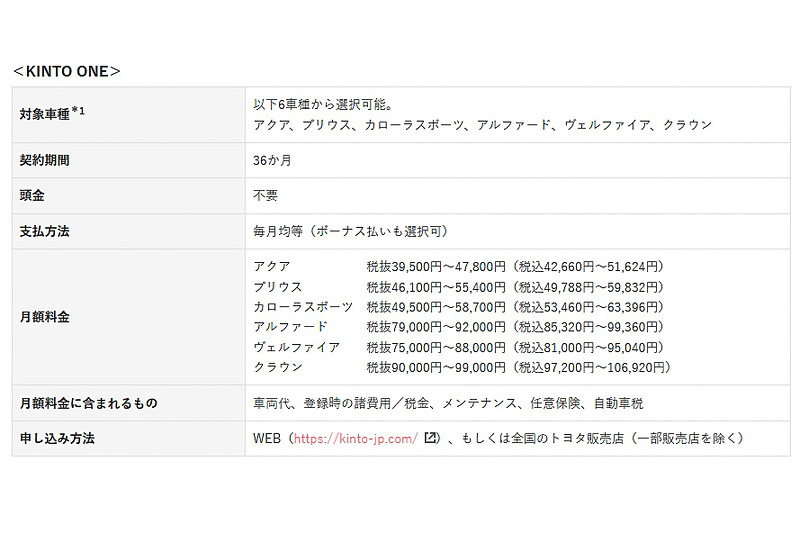This screenshot has height=534, width=800.
Task: Select アルファード in the monthly fee list
Action: [x=290, y=326]
